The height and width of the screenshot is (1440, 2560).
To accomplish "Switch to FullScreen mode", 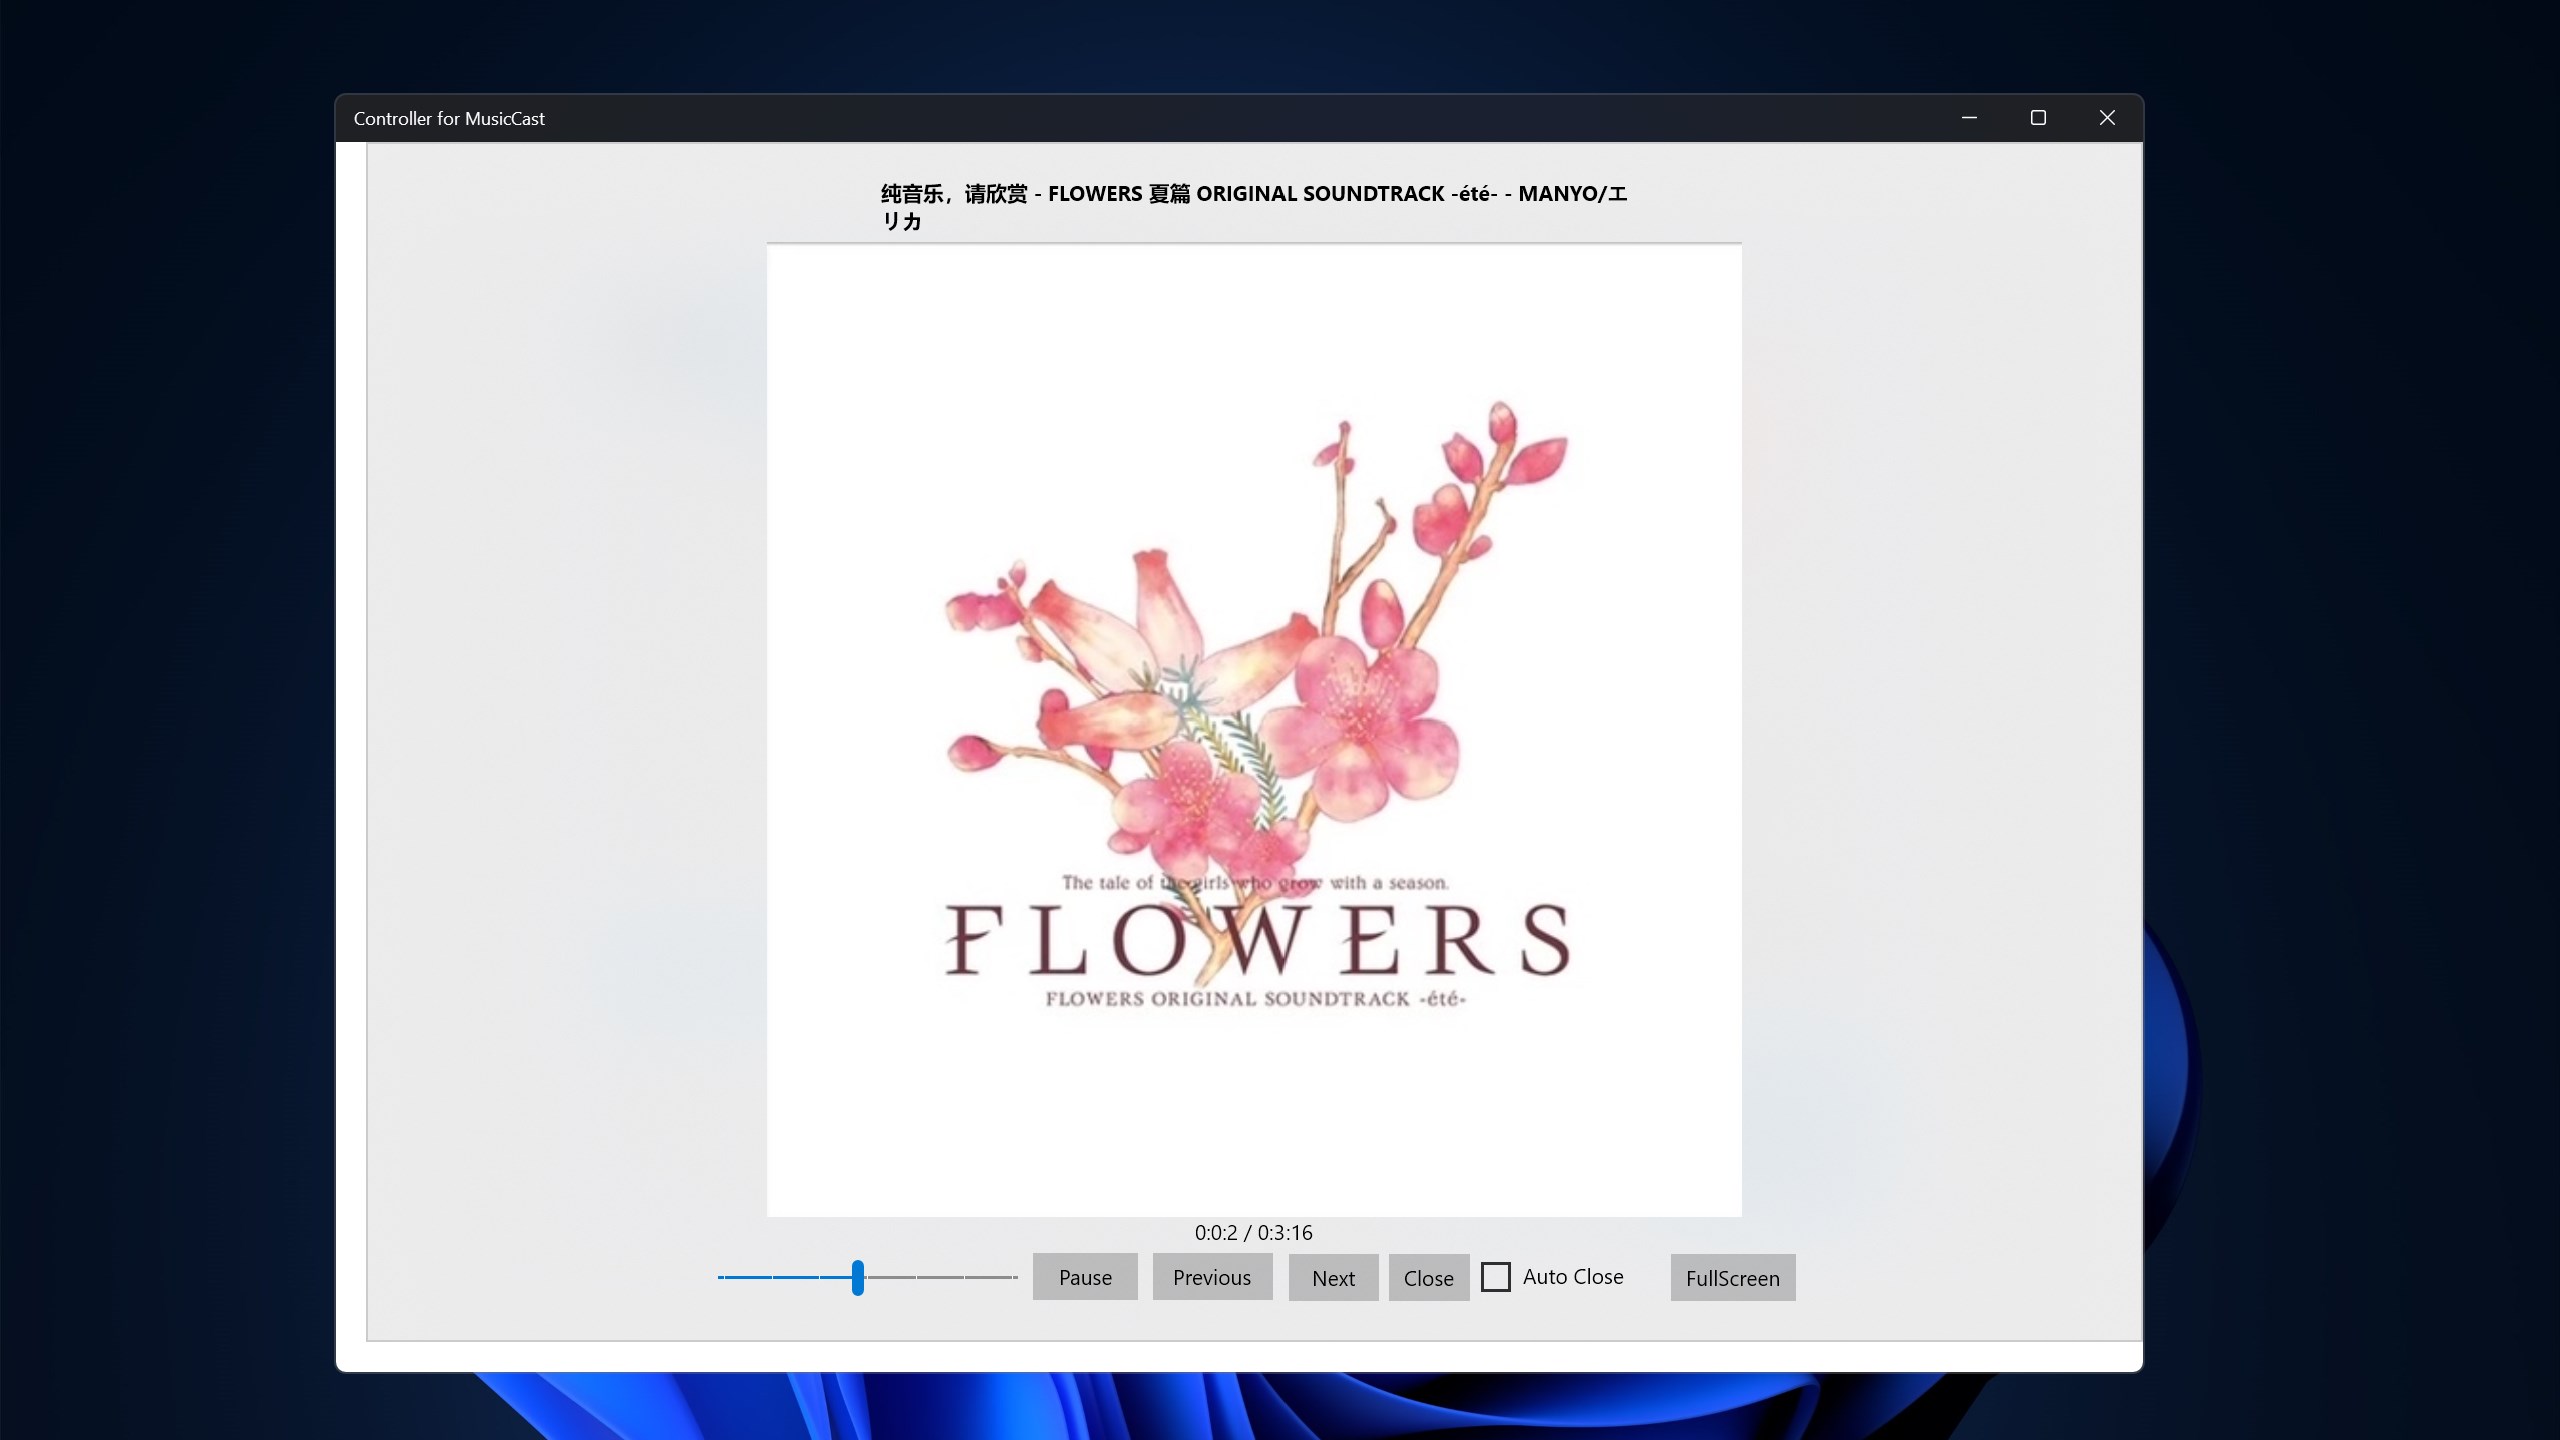I will tap(1732, 1278).
